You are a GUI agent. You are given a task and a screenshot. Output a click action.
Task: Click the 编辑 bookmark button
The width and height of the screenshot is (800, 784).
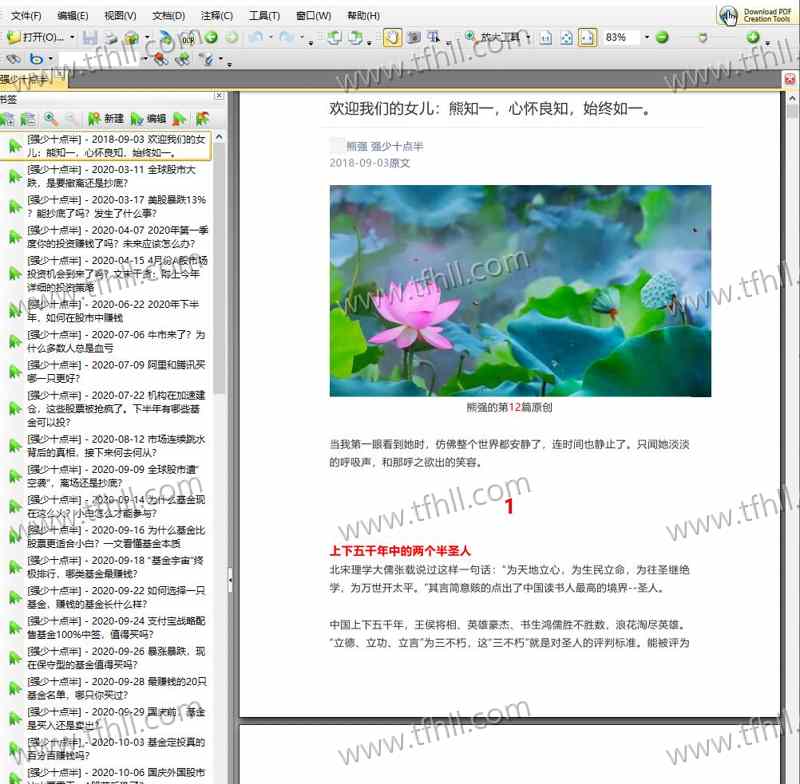point(147,118)
